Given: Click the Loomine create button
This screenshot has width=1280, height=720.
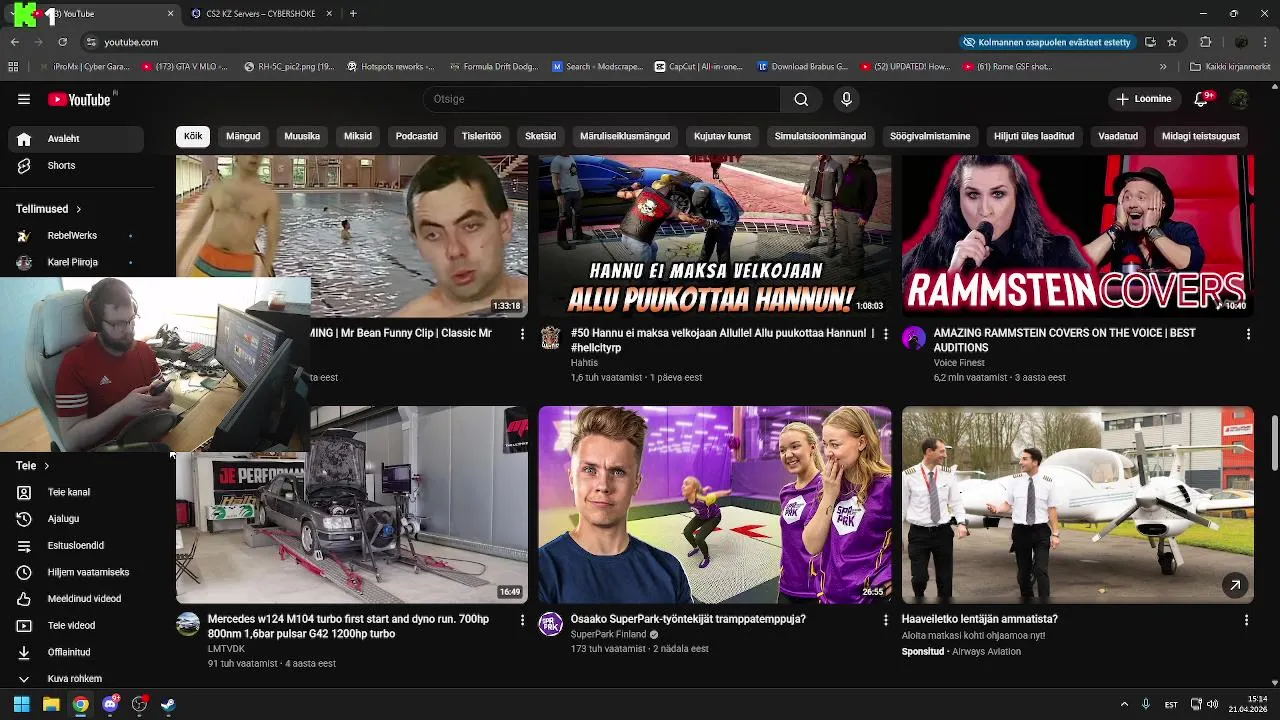Looking at the screenshot, I should (x=1144, y=99).
